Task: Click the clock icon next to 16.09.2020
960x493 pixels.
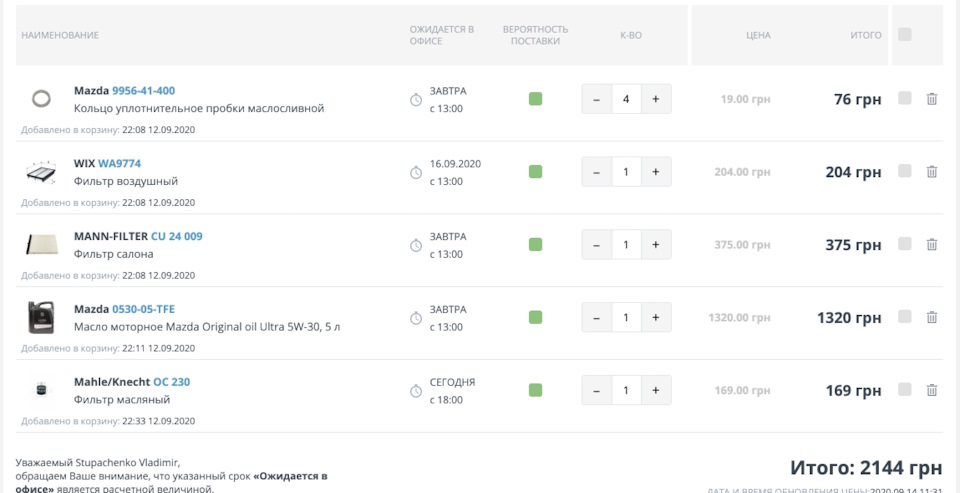Action: coord(416,173)
